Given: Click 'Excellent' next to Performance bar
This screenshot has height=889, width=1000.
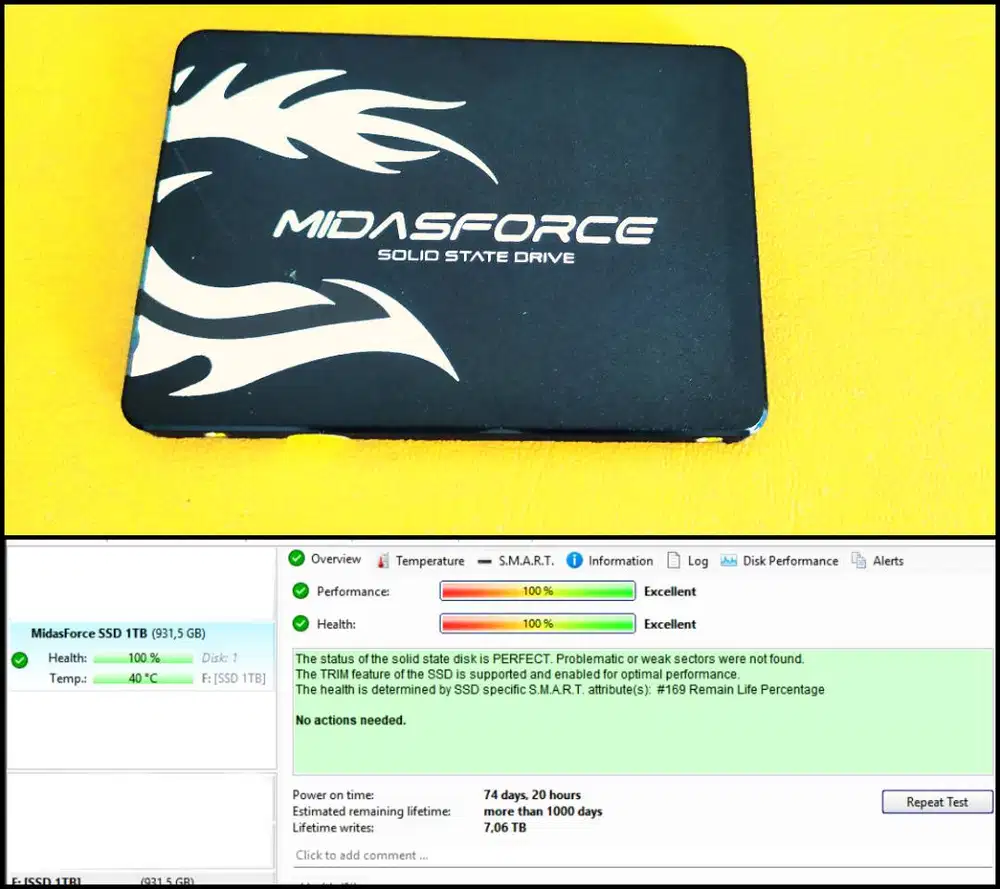Looking at the screenshot, I should tap(670, 592).
